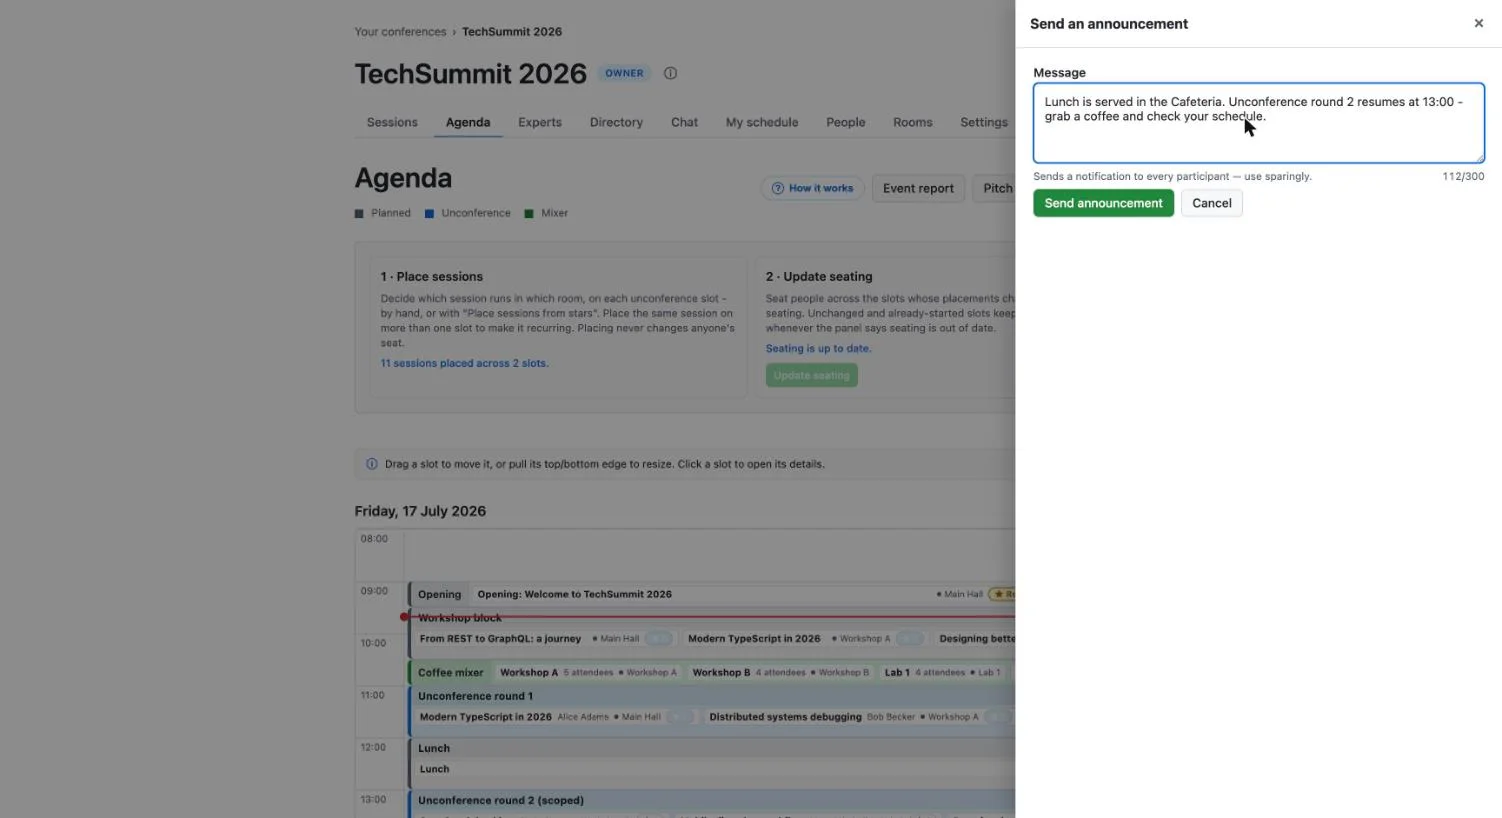Open the Event report button
The image size is (1502, 818).
(918, 188)
